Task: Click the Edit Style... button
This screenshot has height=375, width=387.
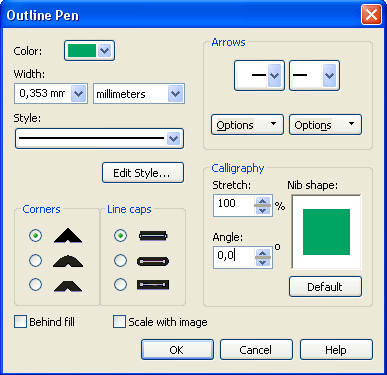Action: click(143, 173)
